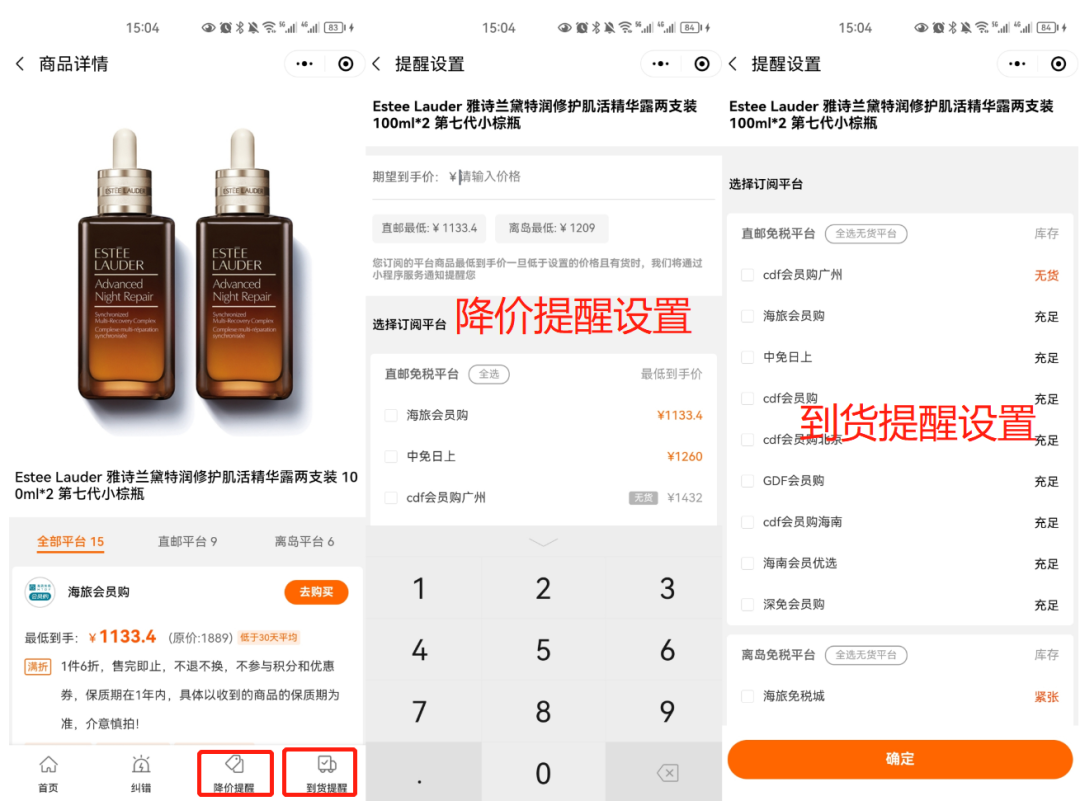Tap 全选无货平台 beside 直邮免税平台
This screenshot has width=1080, height=801.
point(866,233)
